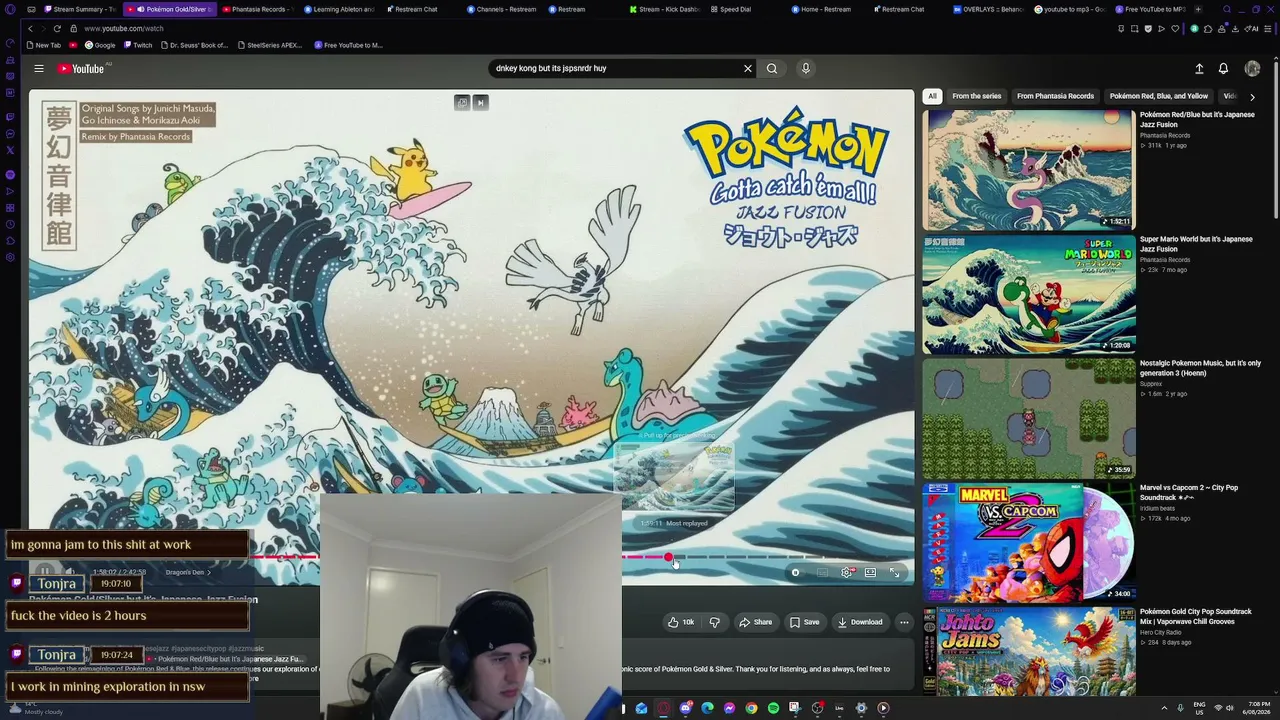Toggle subtitles button in the player
Screen dimensions: 1280x720
(x=822, y=573)
